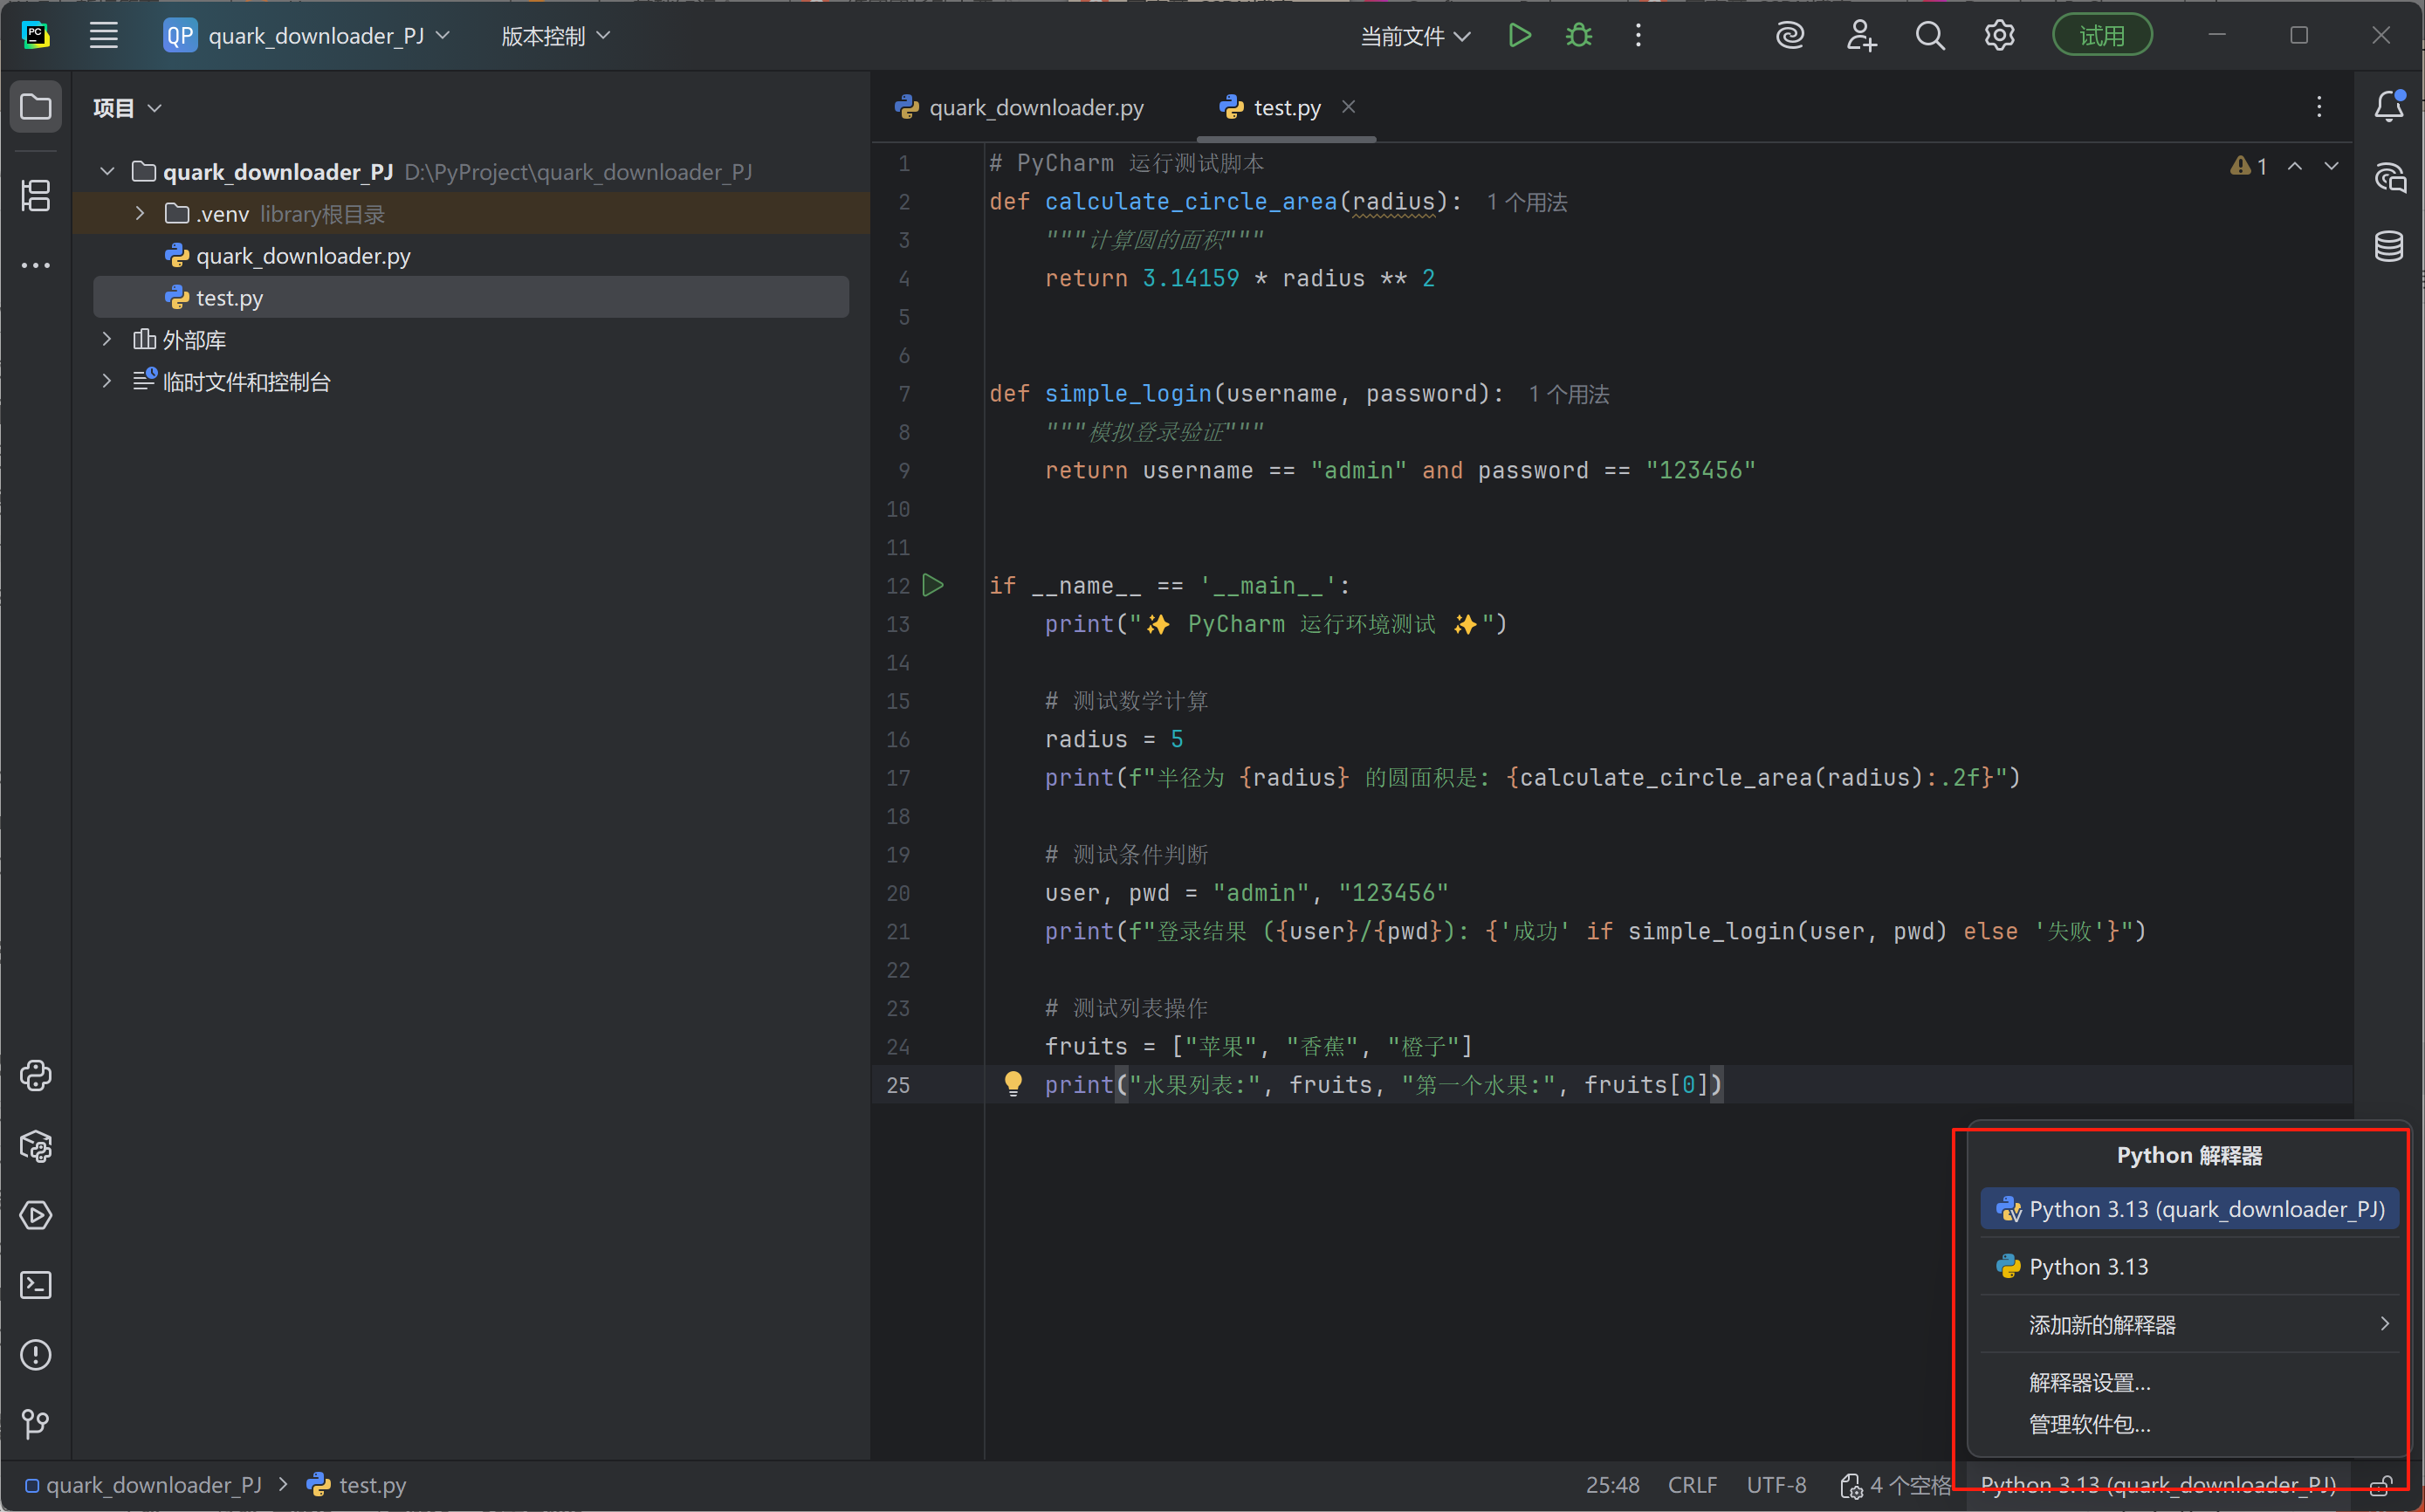Screen dimensions: 2425x1512
Task: Start debugging using the bug icon
Action: 1578,35
